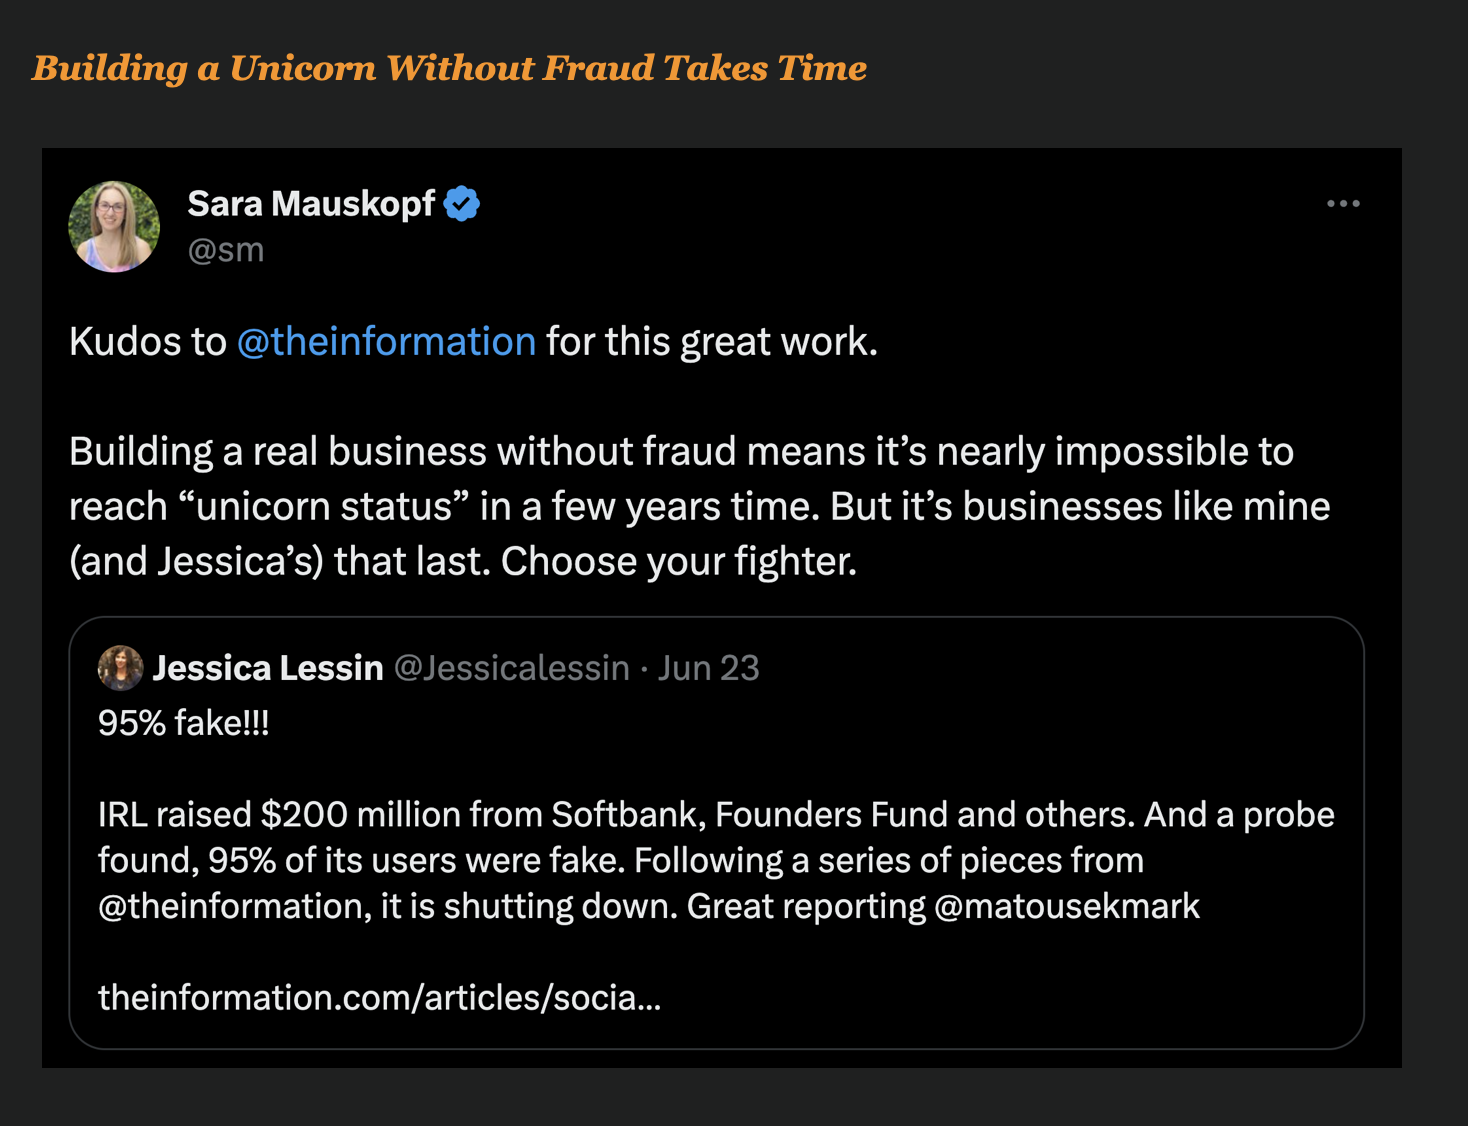Screen dimensions: 1468x1126
Task: Open the theinformation.com/articles link
Action: [x=379, y=997]
